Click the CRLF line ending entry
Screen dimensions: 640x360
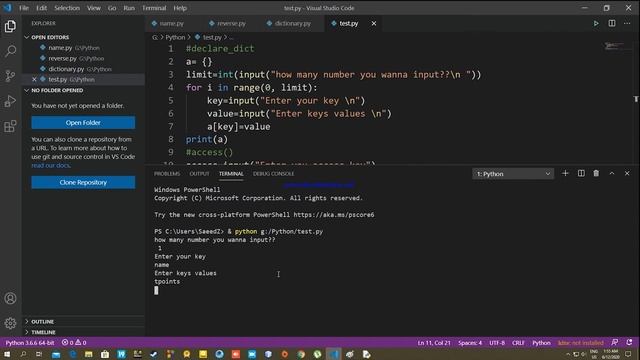[518, 343]
